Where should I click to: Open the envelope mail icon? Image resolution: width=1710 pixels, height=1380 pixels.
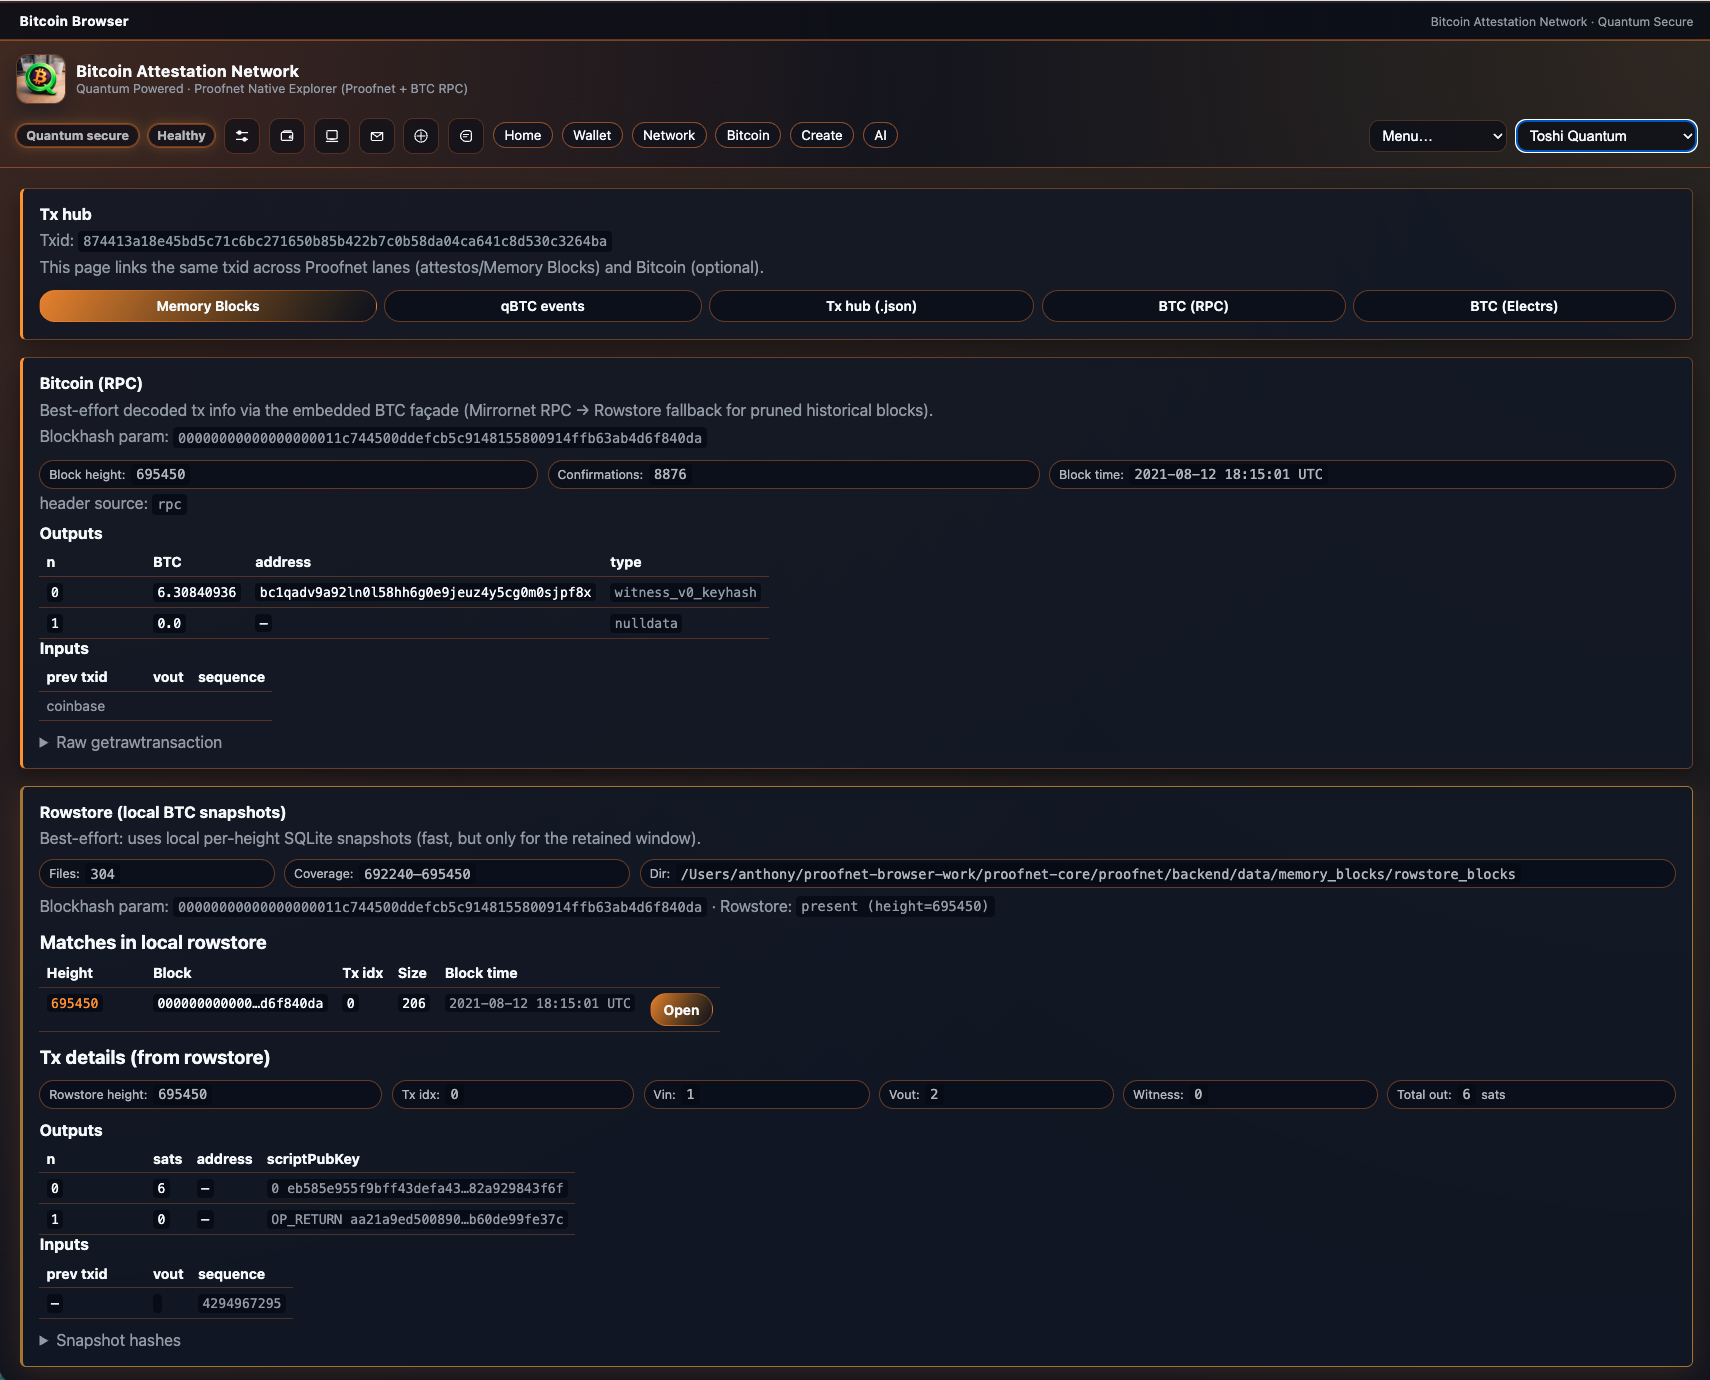point(377,136)
